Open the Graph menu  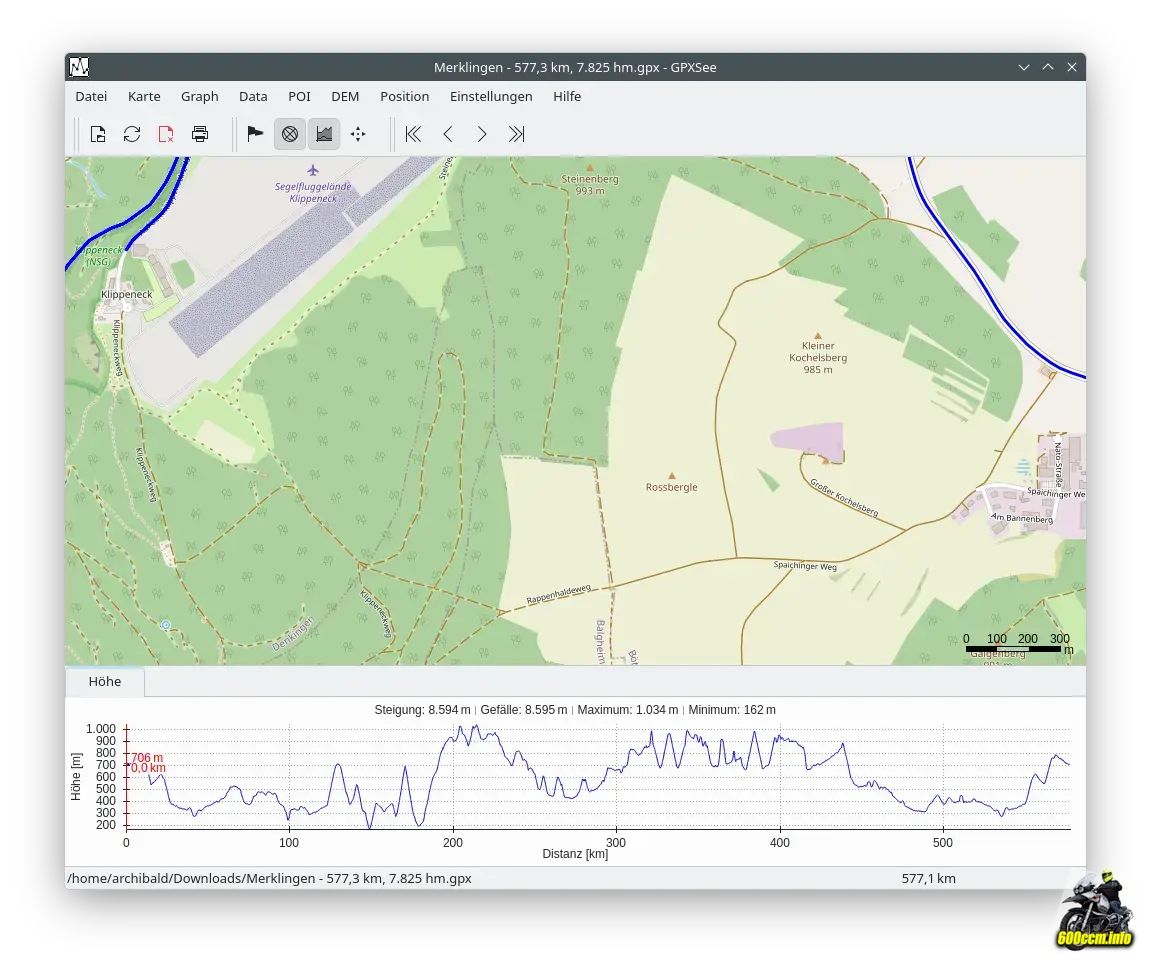(x=200, y=97)
